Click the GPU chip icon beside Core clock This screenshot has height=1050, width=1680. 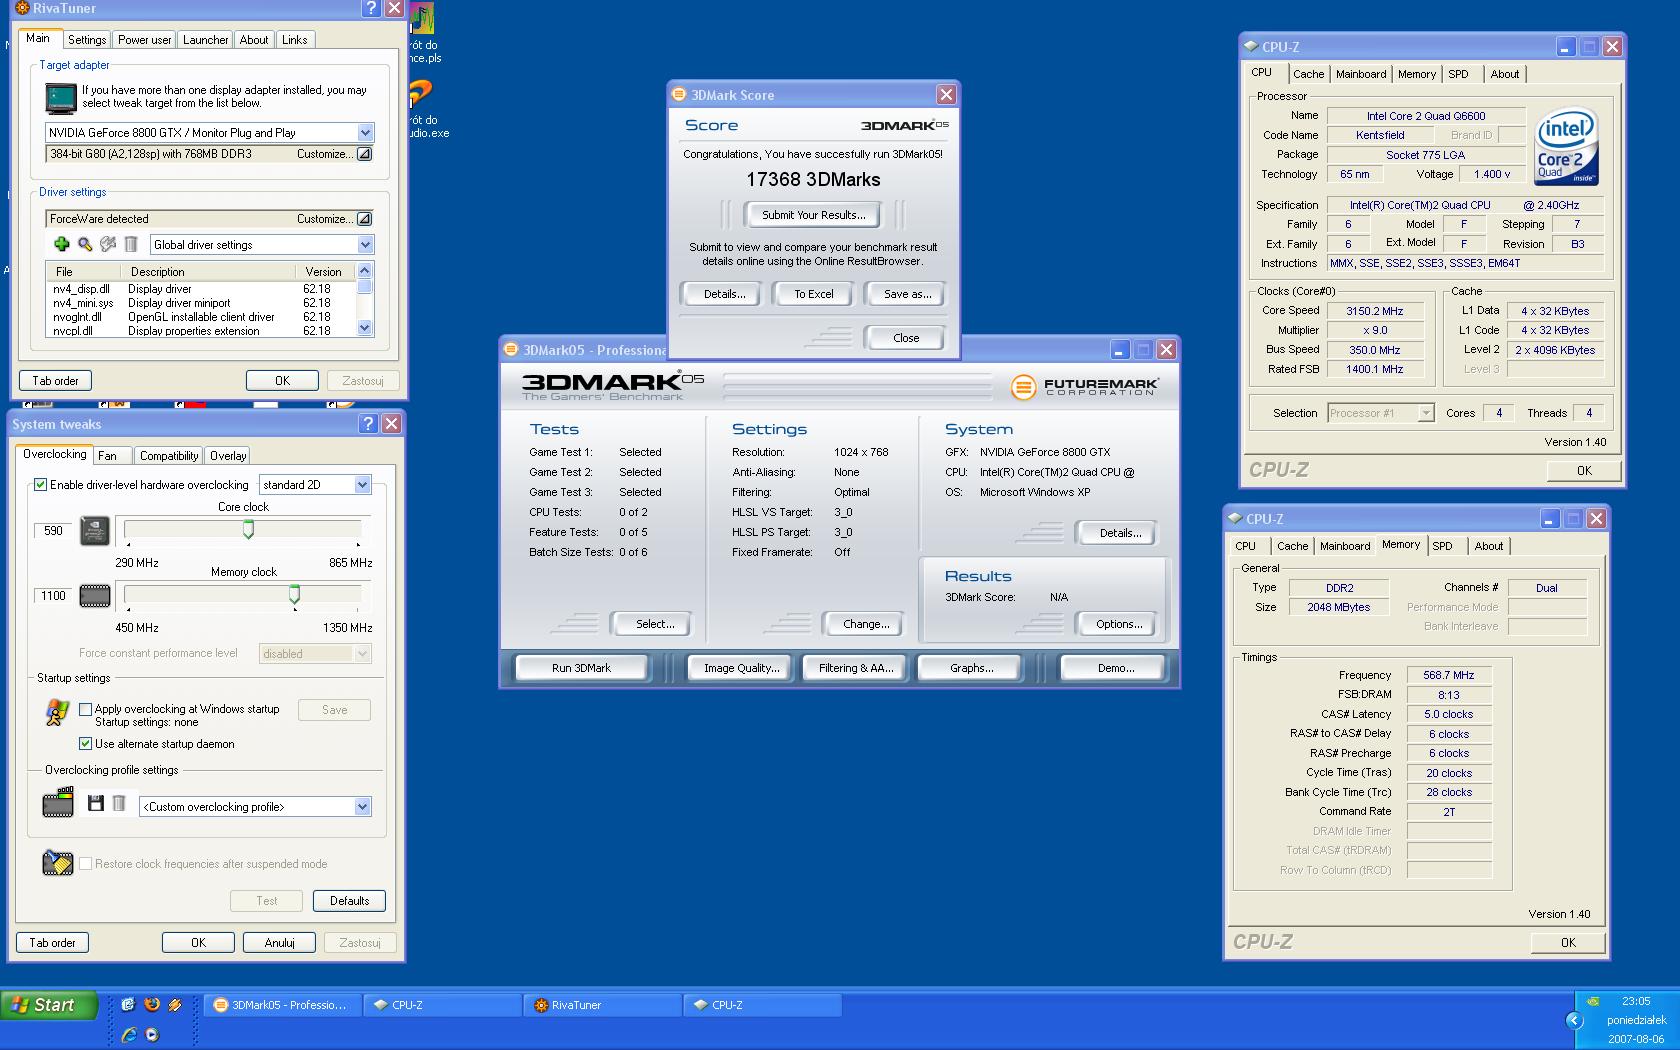[95, 531]
